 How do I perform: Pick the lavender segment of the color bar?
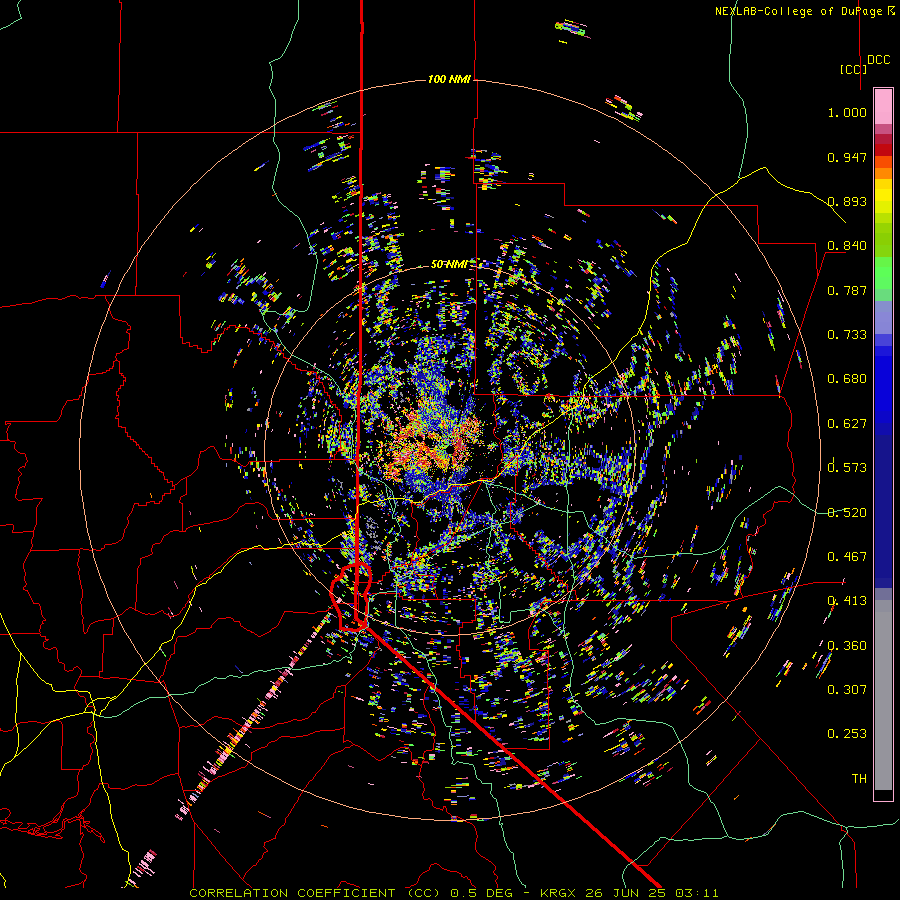[883, 317]
